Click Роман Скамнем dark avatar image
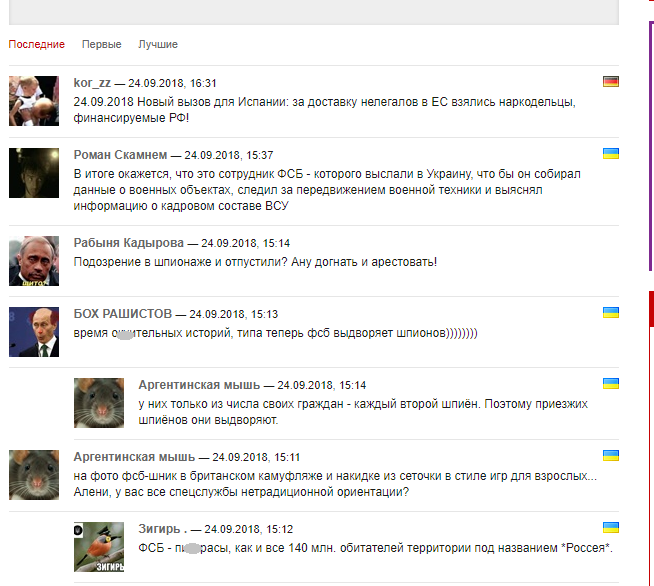 34,173
